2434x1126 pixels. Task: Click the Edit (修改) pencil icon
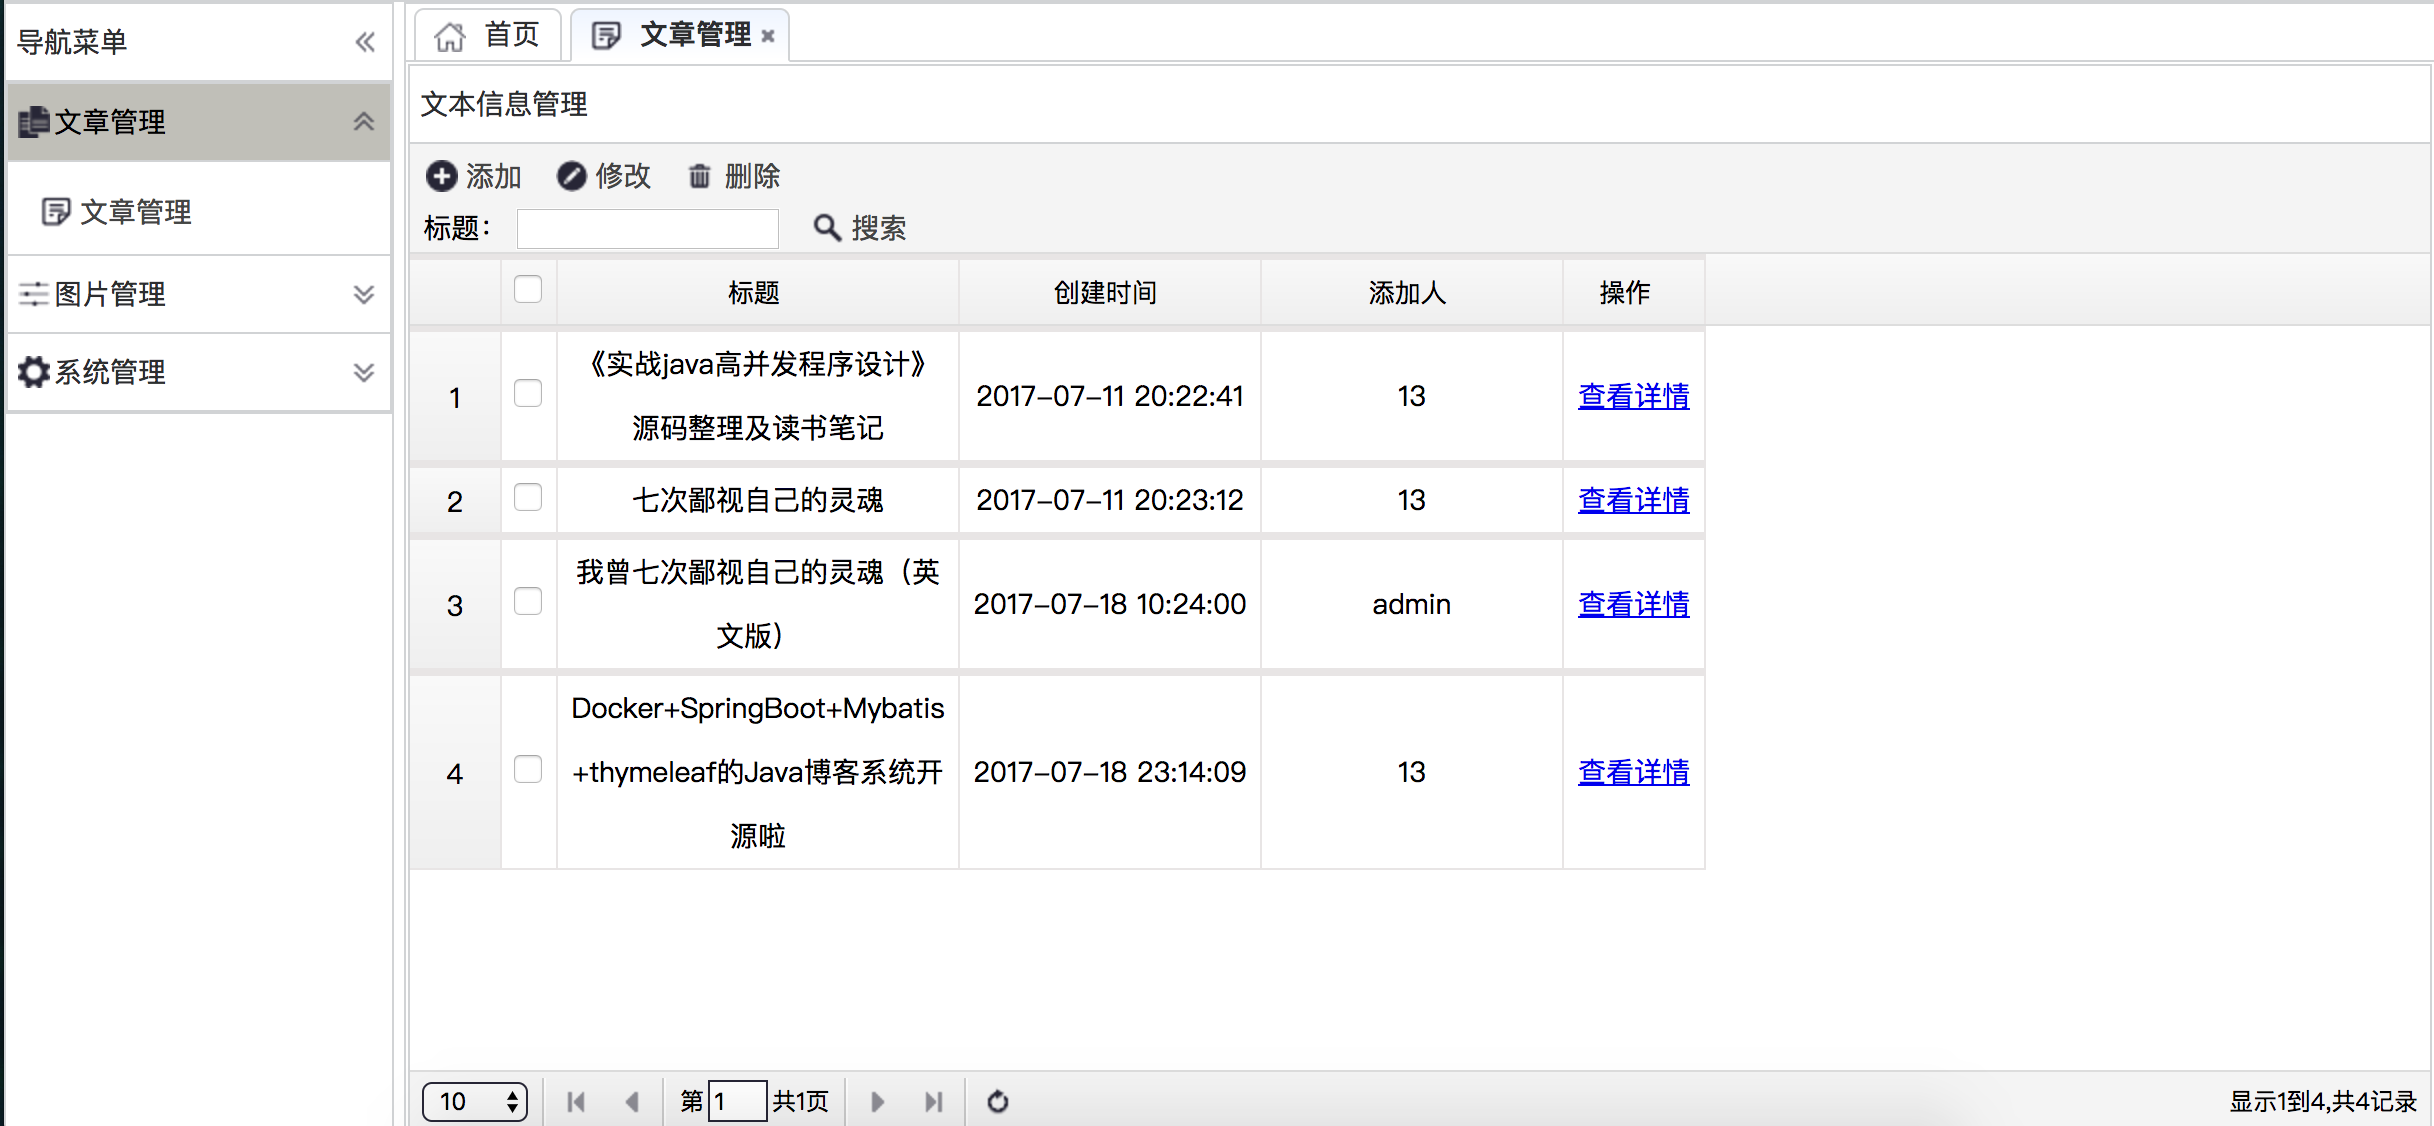pos(571,176)
